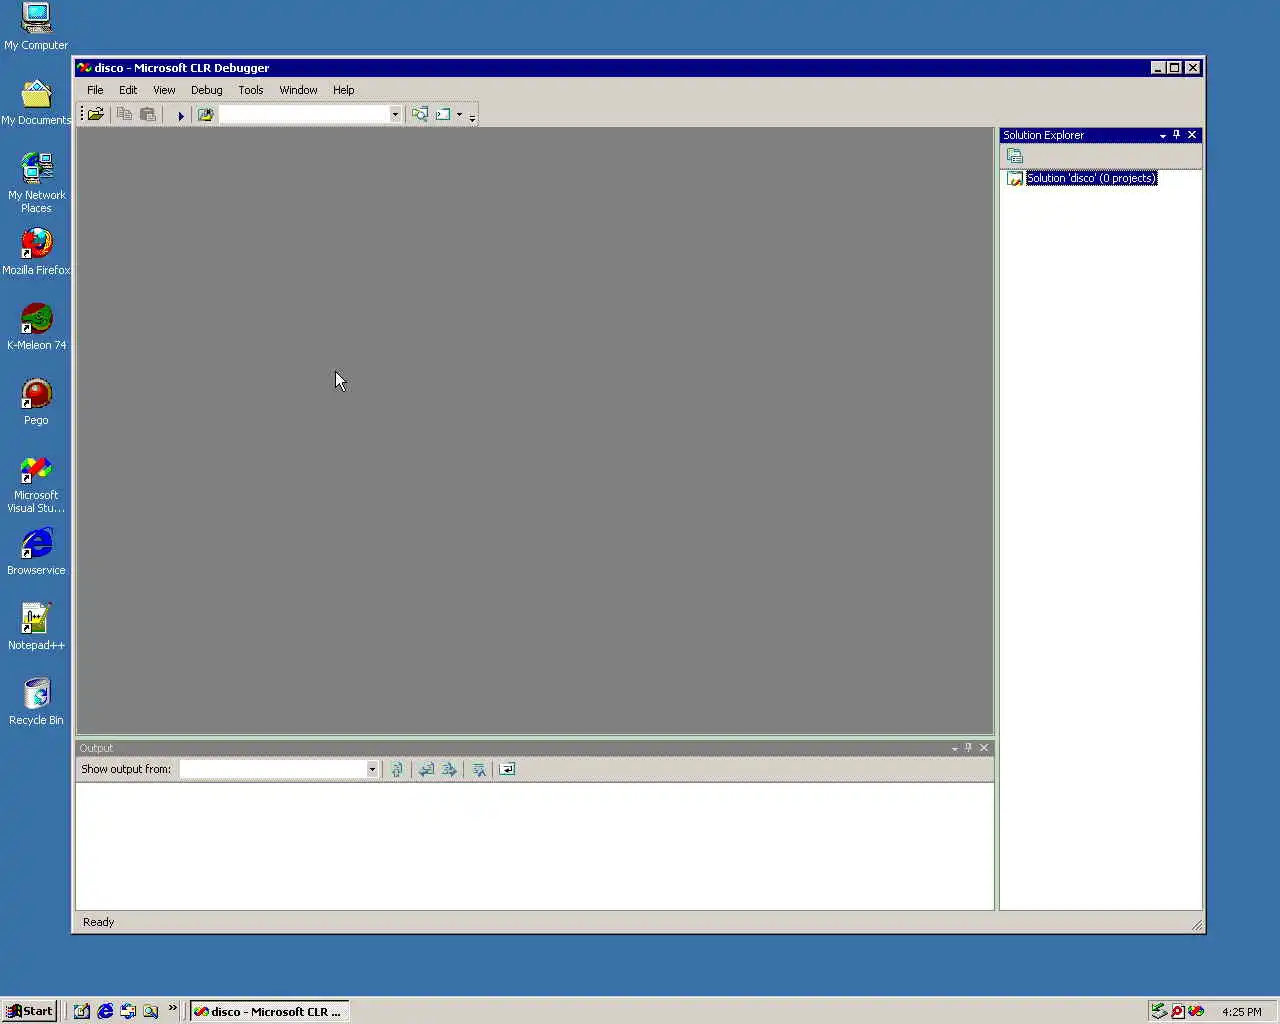The image size is (1280, 1024).
Task: Click the Find Message in Code output icon
Action: 397,769
